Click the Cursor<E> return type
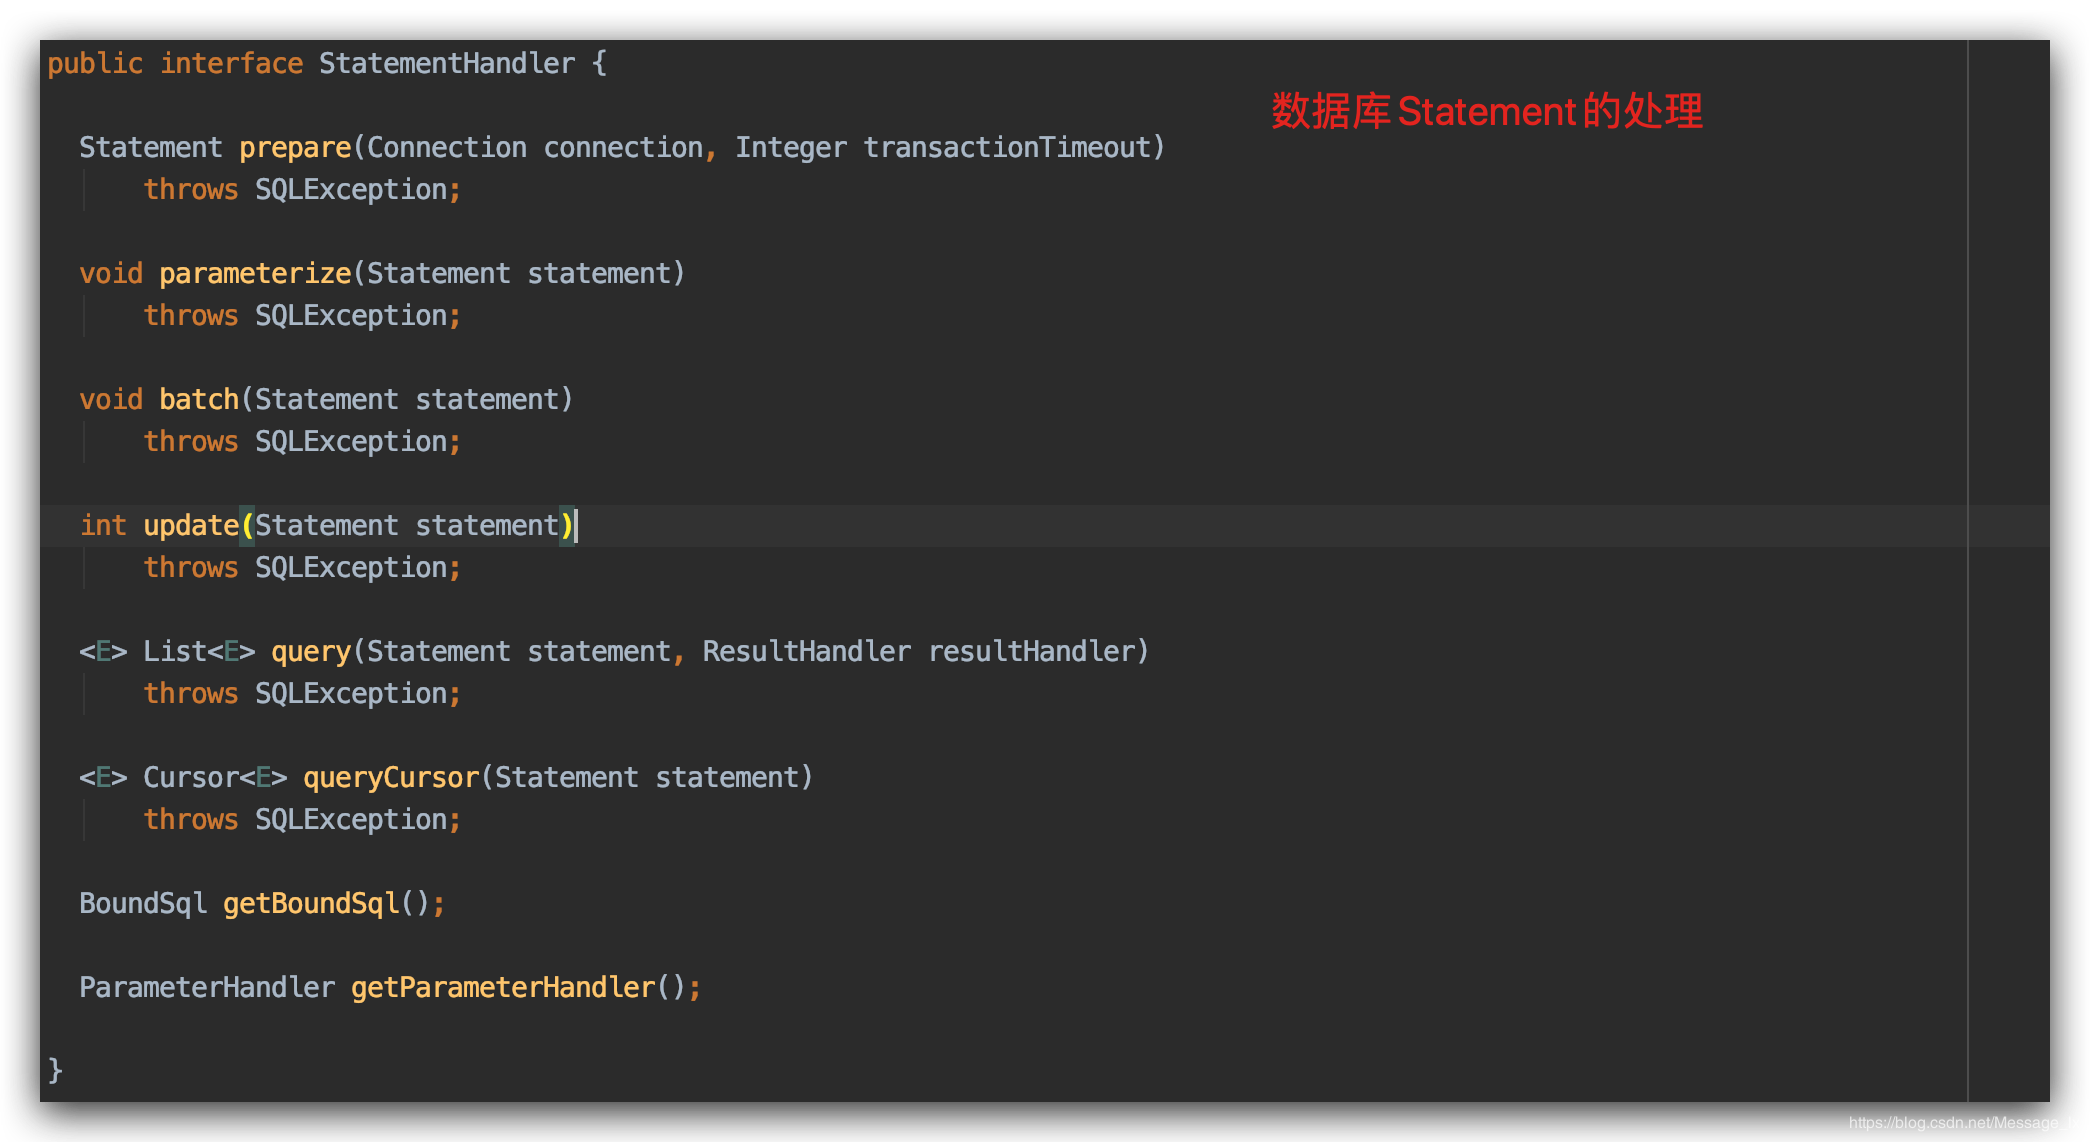The width and height of the screenshot is (2090, 1142). (215, 778)
